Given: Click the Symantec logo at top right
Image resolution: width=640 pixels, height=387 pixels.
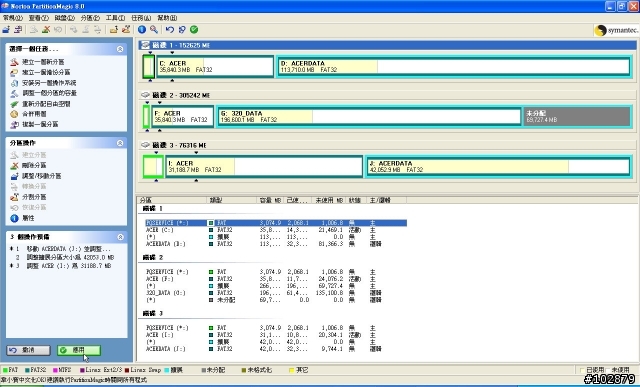Looking at the screenshot, I should [x=616, y=30].
